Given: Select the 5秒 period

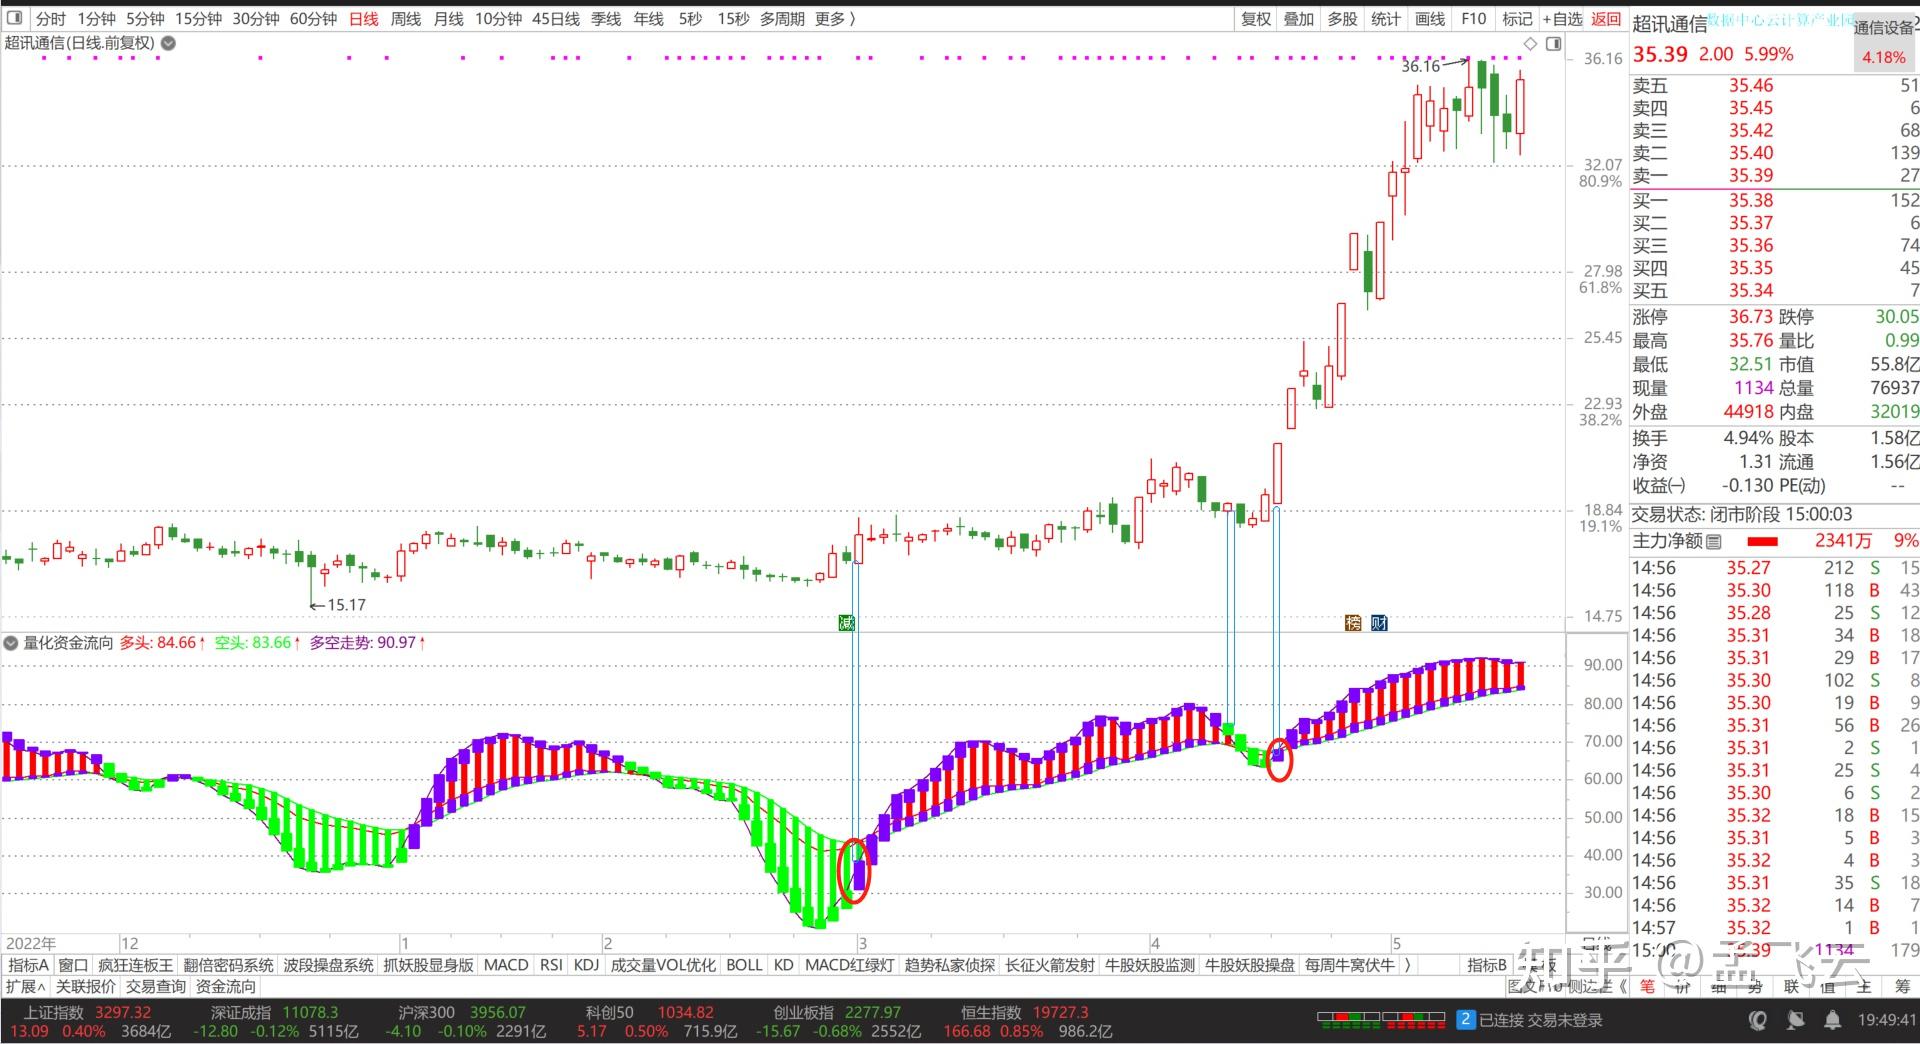Looking at the screenshot, I should [690, 19].
